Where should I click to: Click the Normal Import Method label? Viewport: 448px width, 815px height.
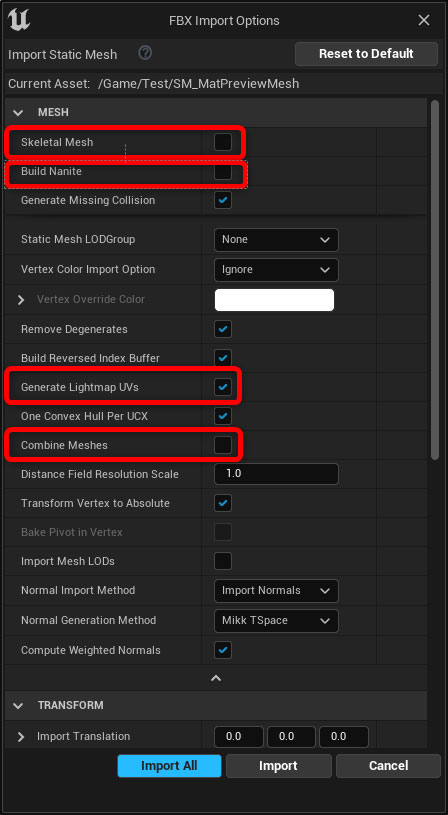click(78, 590)
